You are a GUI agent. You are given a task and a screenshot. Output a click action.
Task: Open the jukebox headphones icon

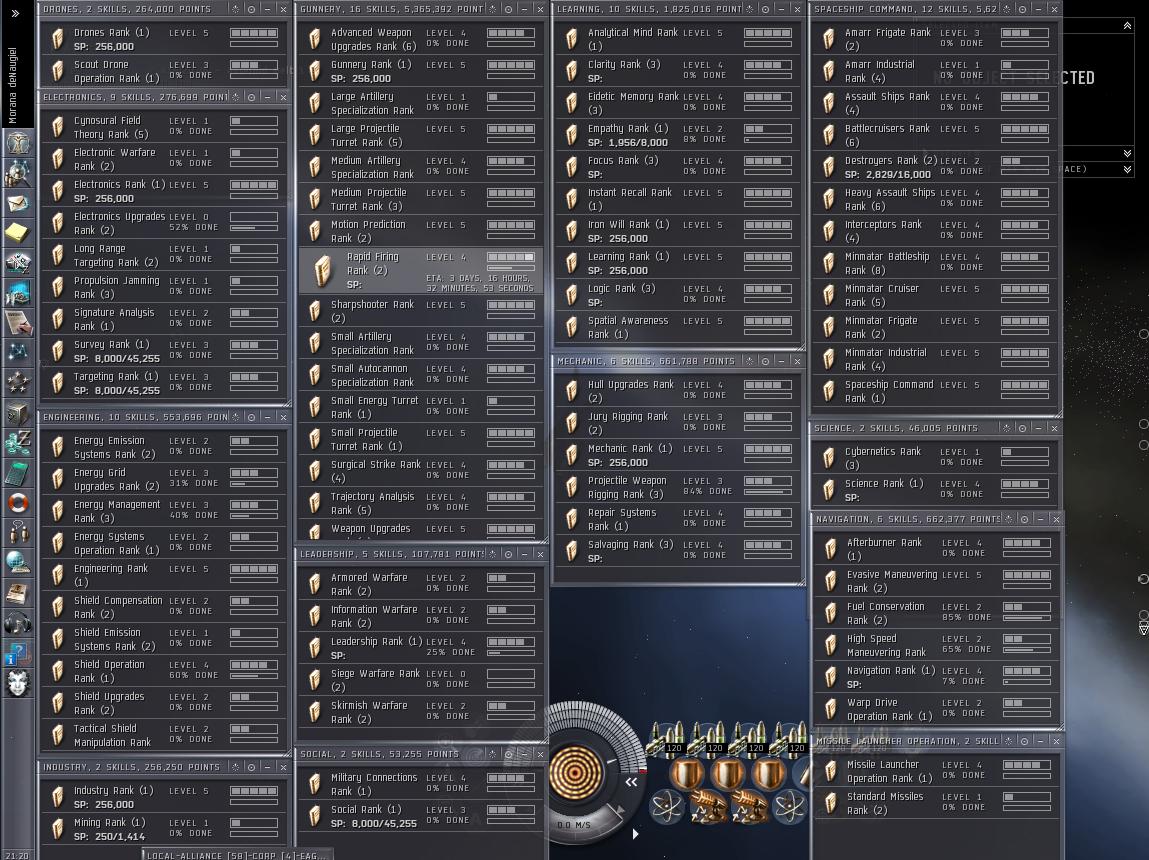(18, 623)
